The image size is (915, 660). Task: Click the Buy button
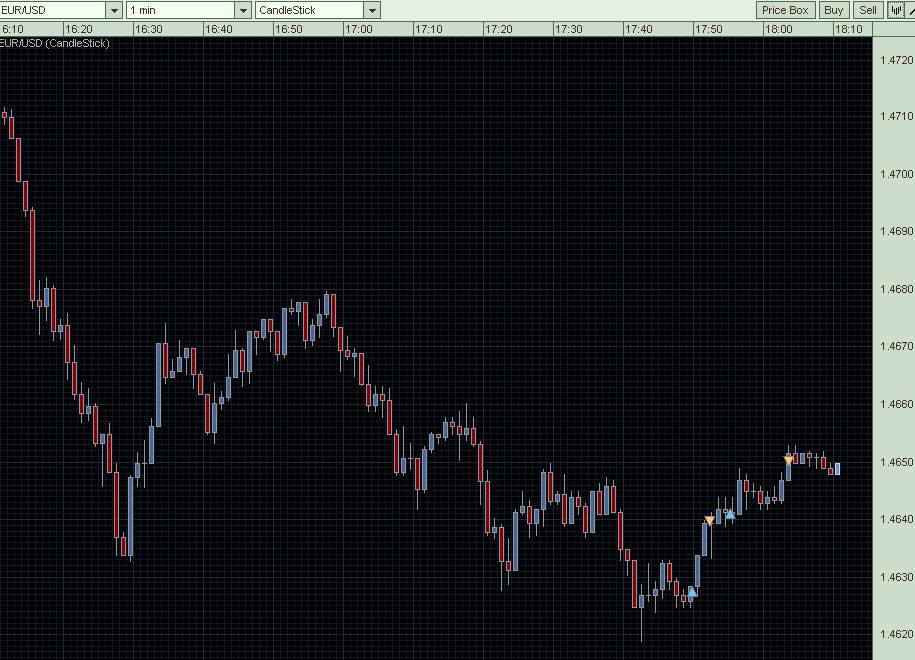point(833,10)
